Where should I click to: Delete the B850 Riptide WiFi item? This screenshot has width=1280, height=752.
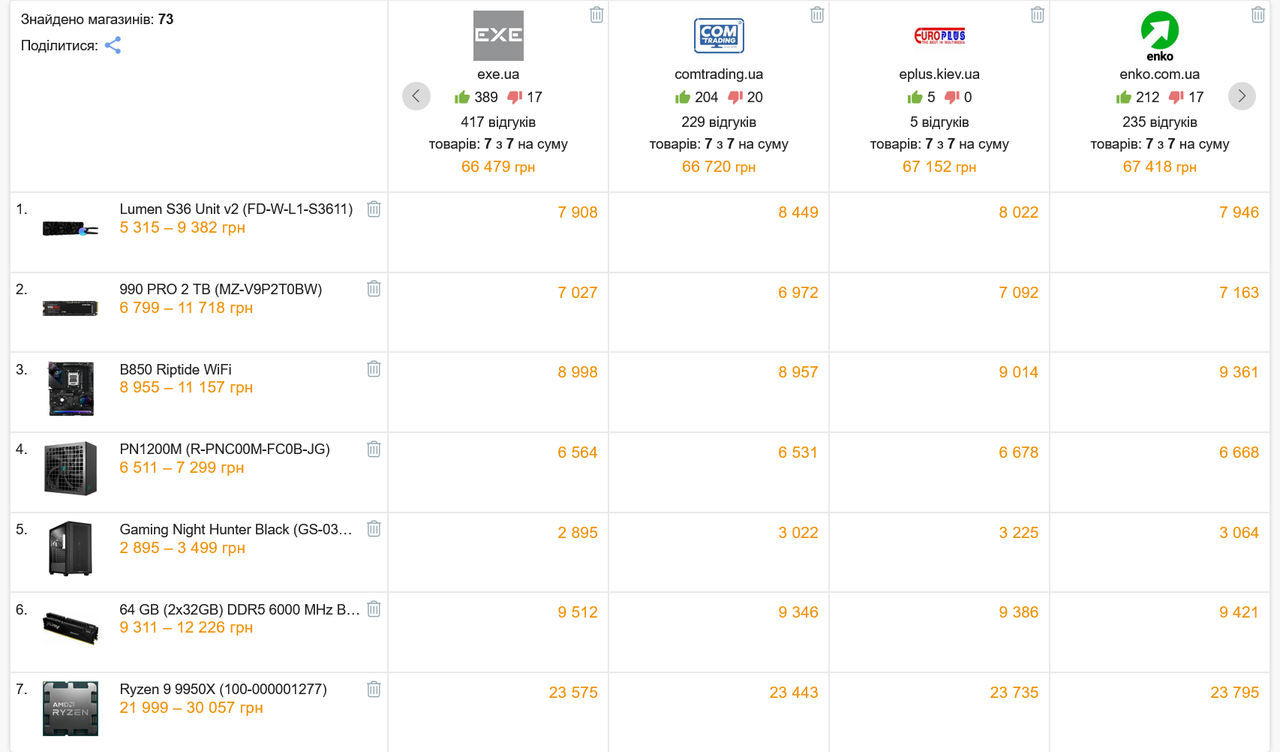click(x=374, y=368)
